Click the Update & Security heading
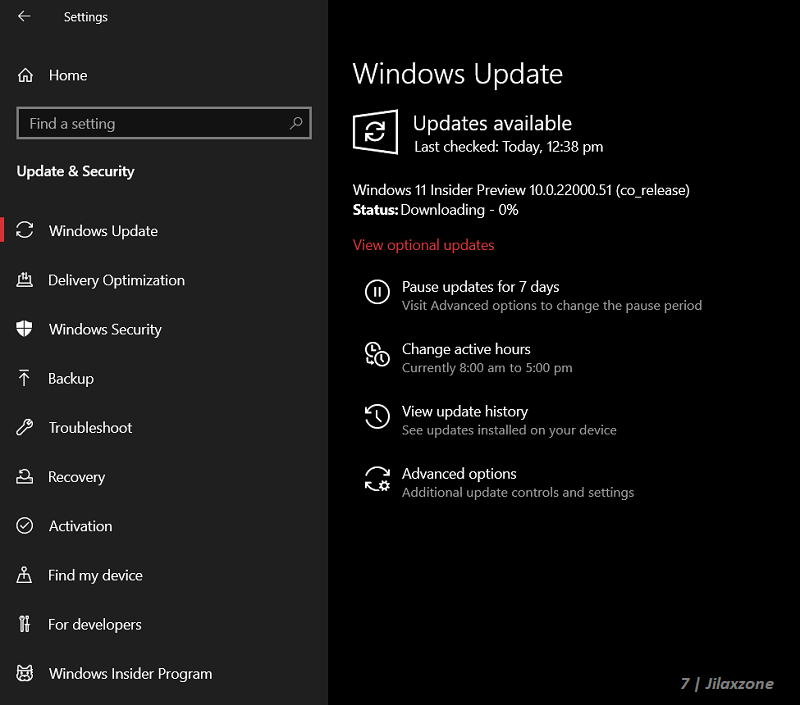The image size is (800, 705). [76, 171]
